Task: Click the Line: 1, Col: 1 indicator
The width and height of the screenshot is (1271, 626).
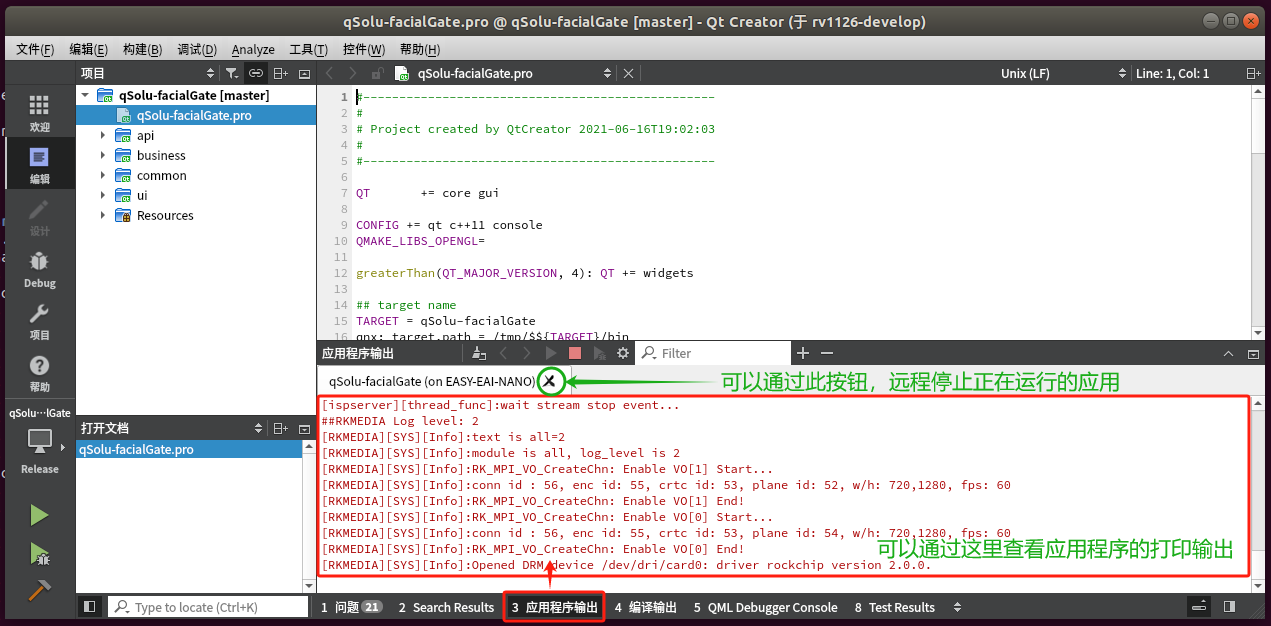Action: pyautogui.click(x=1172, y=73)
